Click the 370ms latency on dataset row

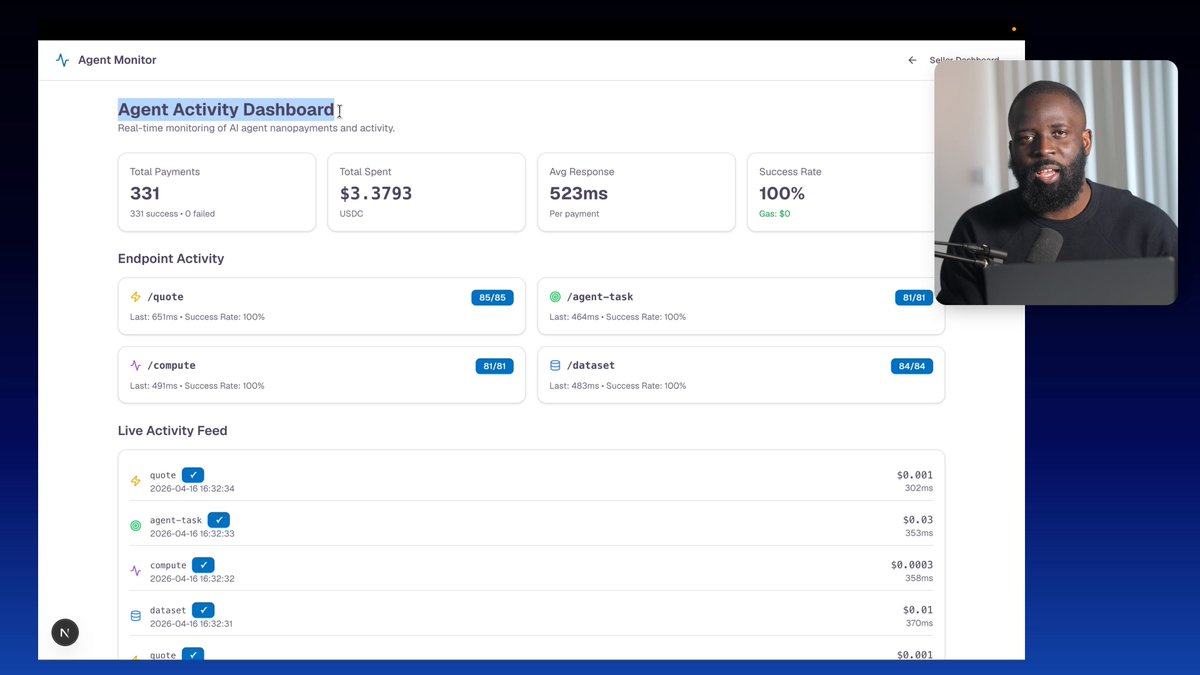click(x=919, y=623)
